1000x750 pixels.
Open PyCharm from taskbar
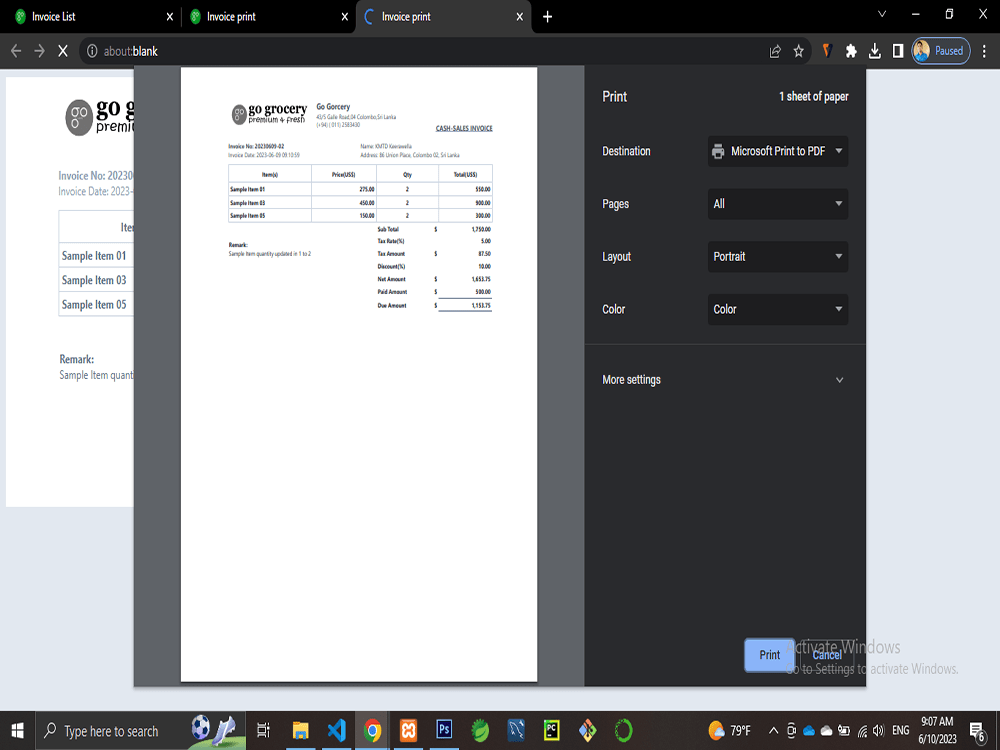pyautogui.click(x=552, y=731)
